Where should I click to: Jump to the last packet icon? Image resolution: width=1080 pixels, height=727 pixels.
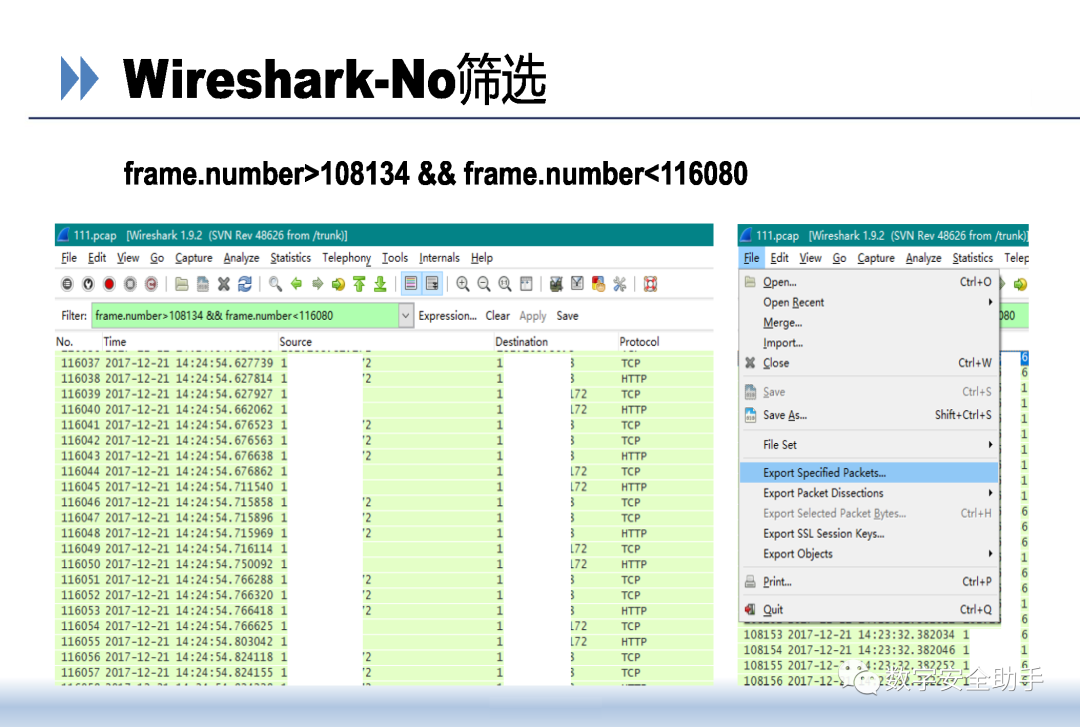coord(380,284)
